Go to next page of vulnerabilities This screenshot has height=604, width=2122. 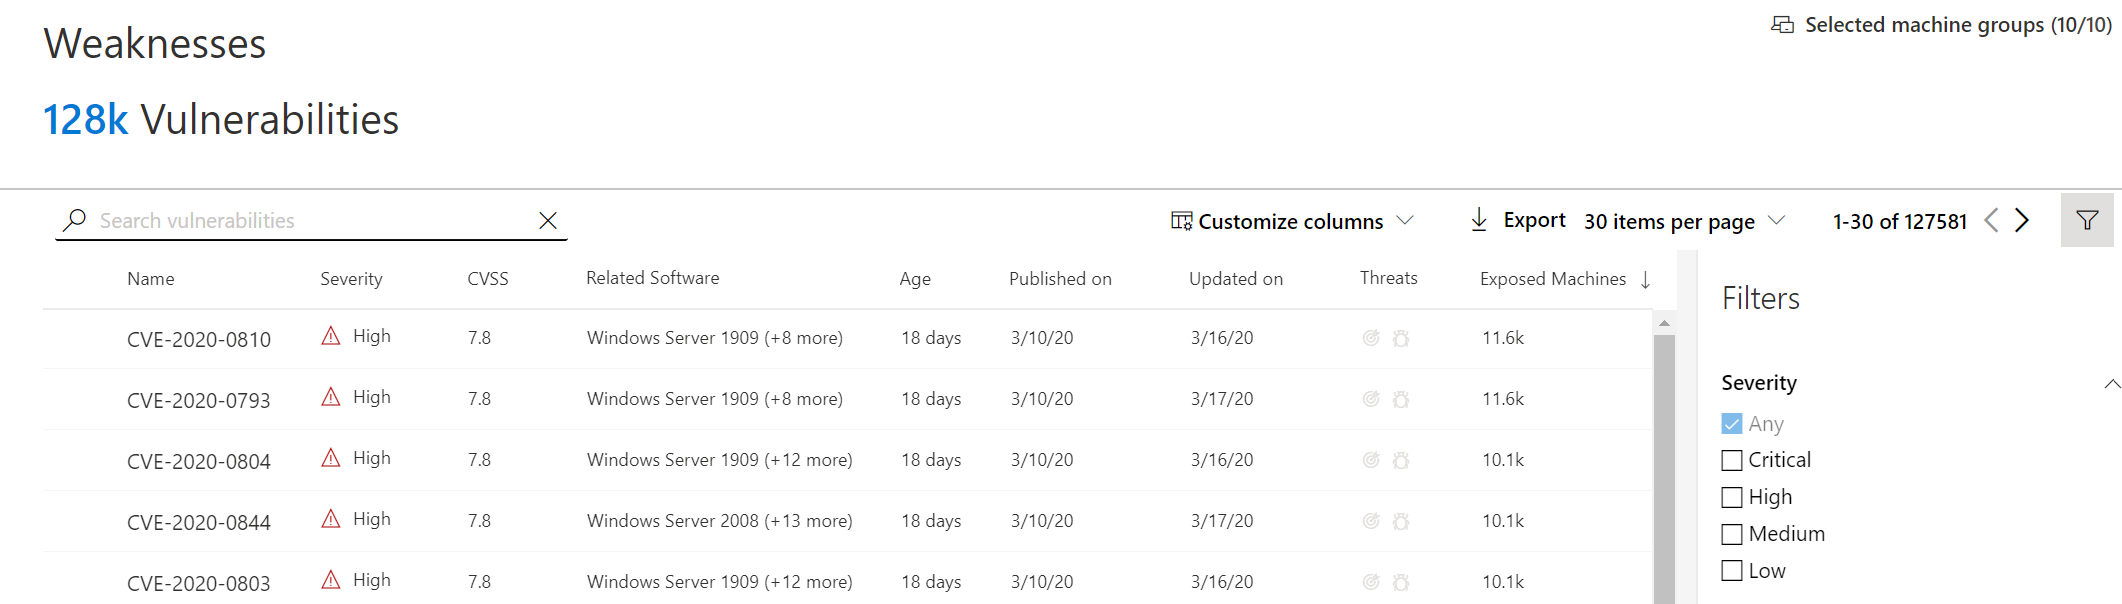coord(2022,220)
